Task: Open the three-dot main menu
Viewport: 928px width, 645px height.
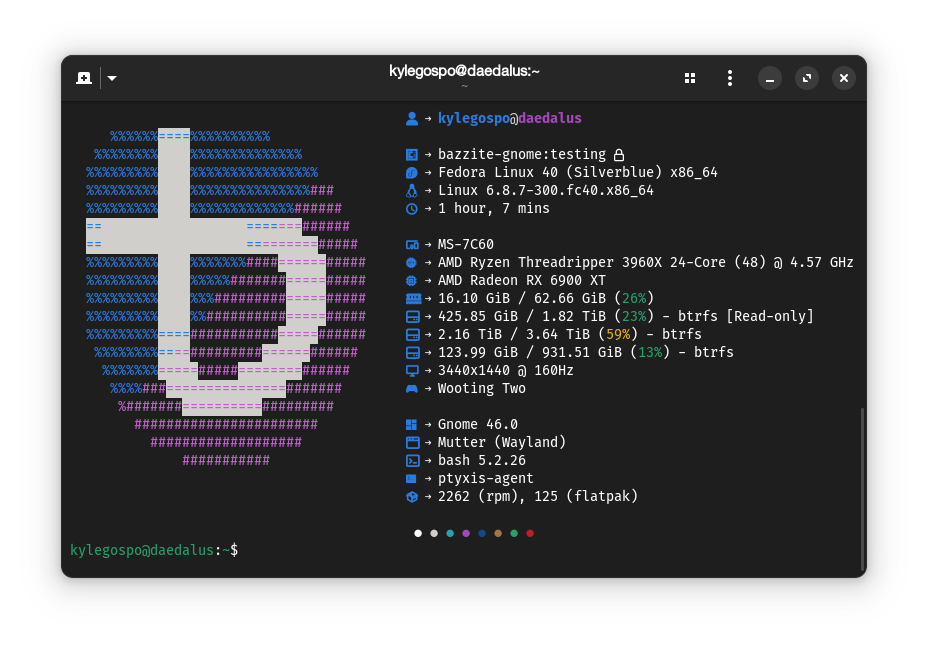Action: [x=730, y=78]
